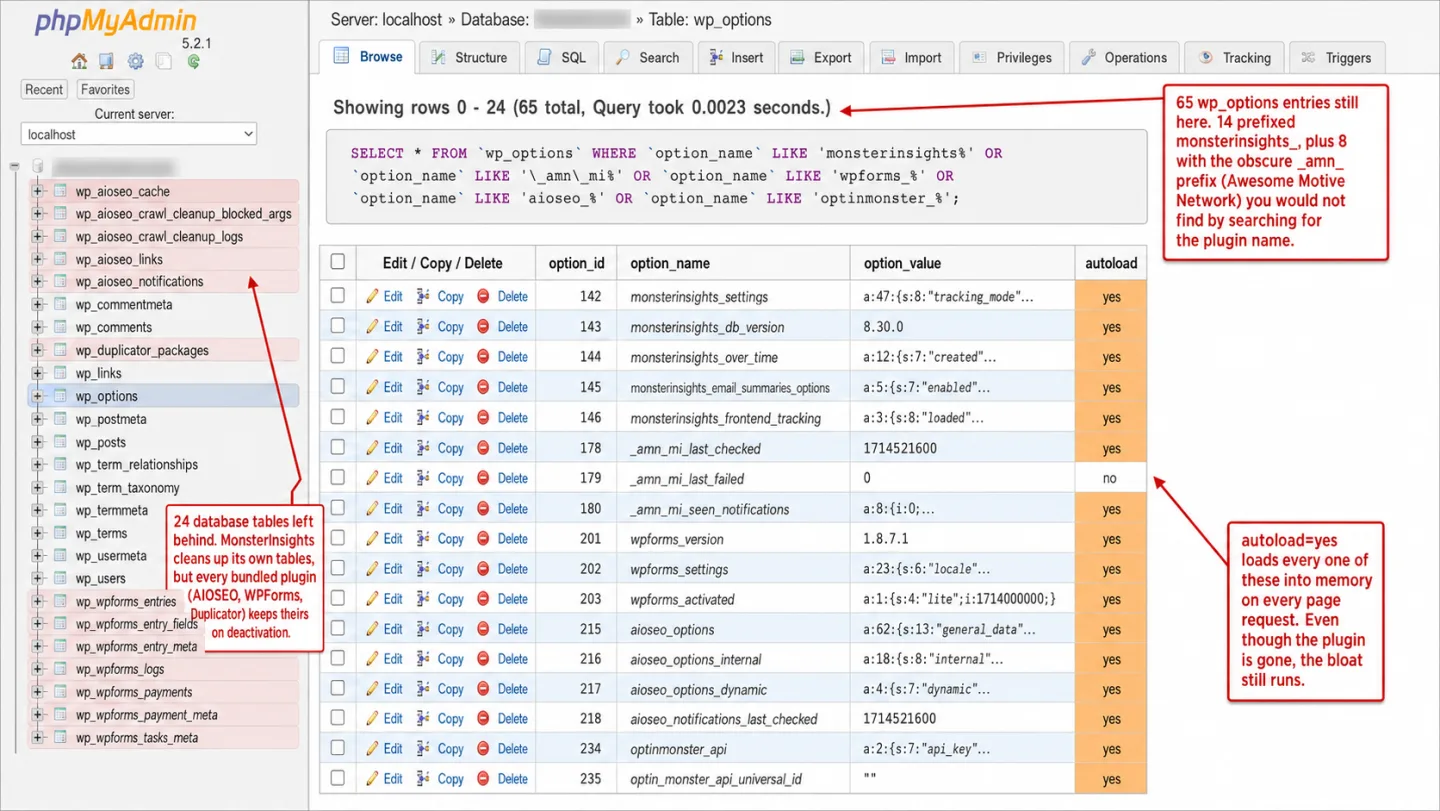Click the documentation page icon
The height and width of the screenshot is (811, 1440).
tap(164, 61)
